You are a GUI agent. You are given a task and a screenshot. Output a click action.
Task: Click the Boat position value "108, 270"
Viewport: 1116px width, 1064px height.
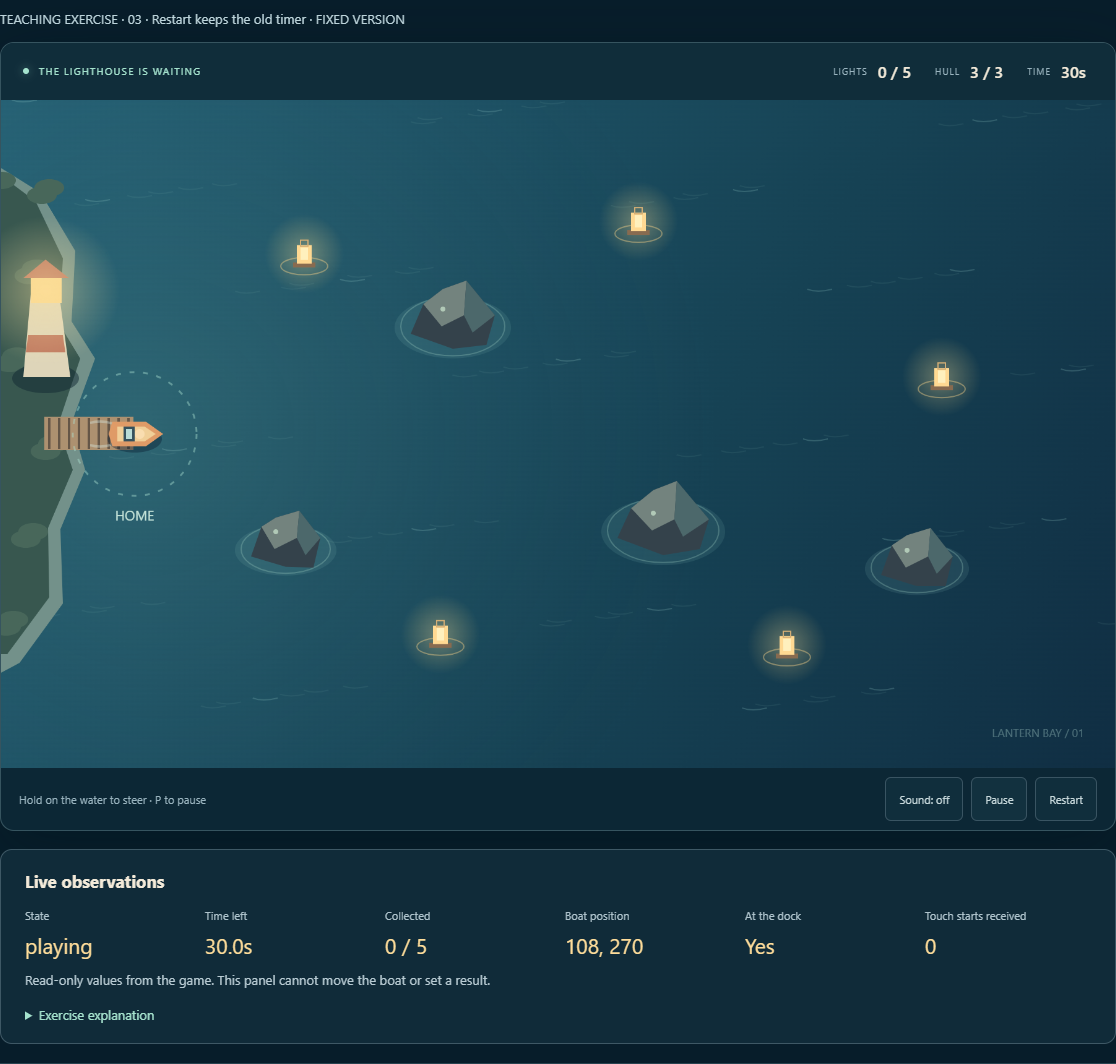coord(604,947)
